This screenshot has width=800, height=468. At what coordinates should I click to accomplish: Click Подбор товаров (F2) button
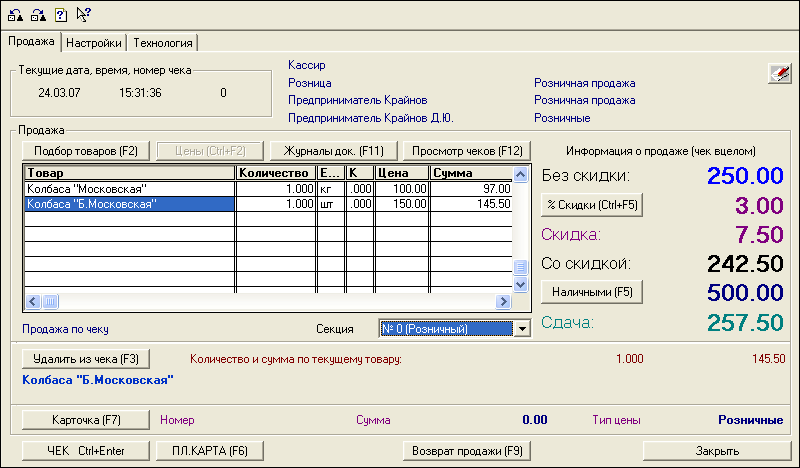86,151
